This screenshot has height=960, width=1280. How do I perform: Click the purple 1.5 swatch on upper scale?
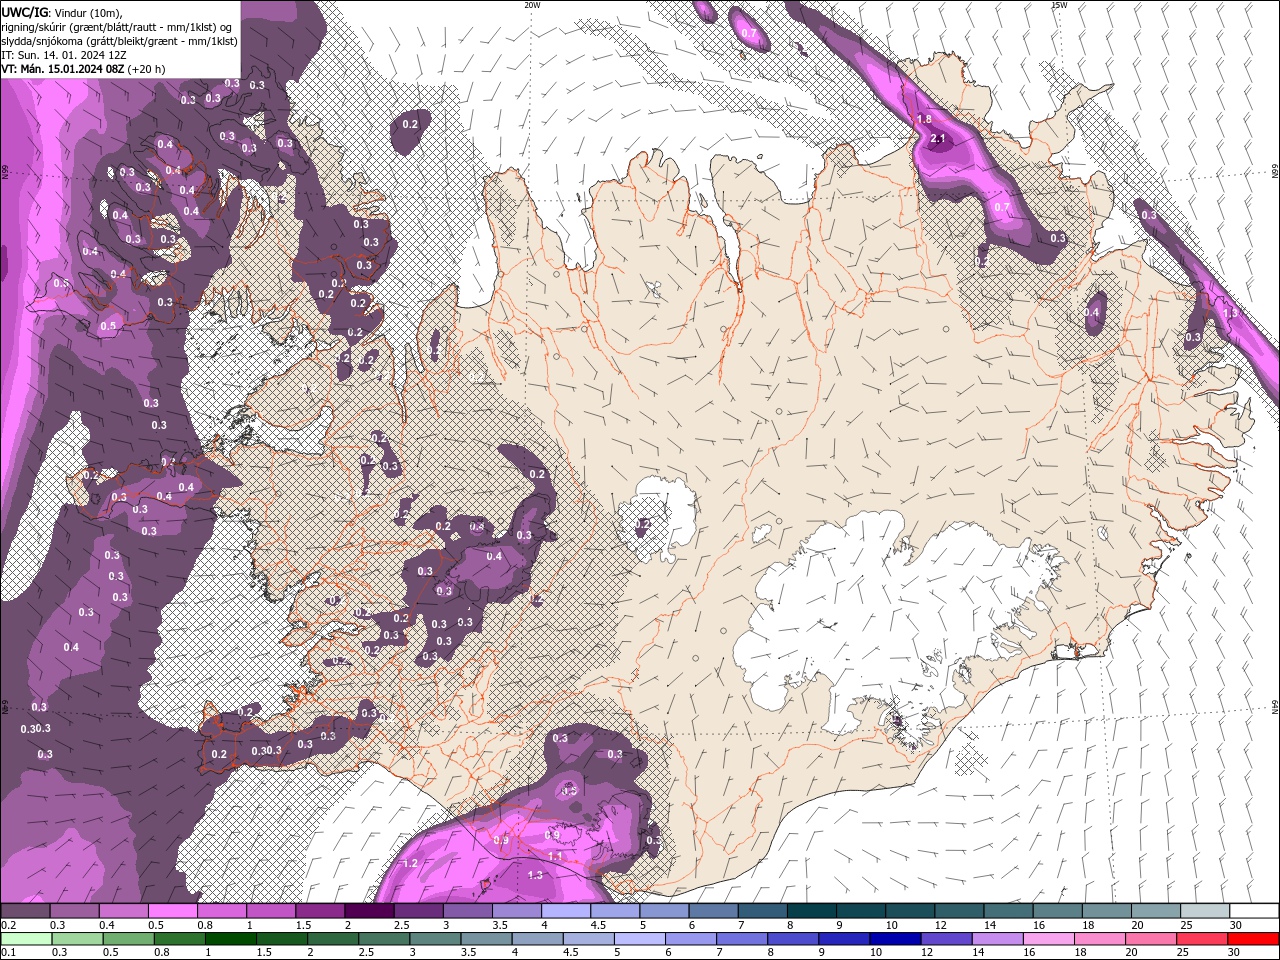(x=319, y=911)
